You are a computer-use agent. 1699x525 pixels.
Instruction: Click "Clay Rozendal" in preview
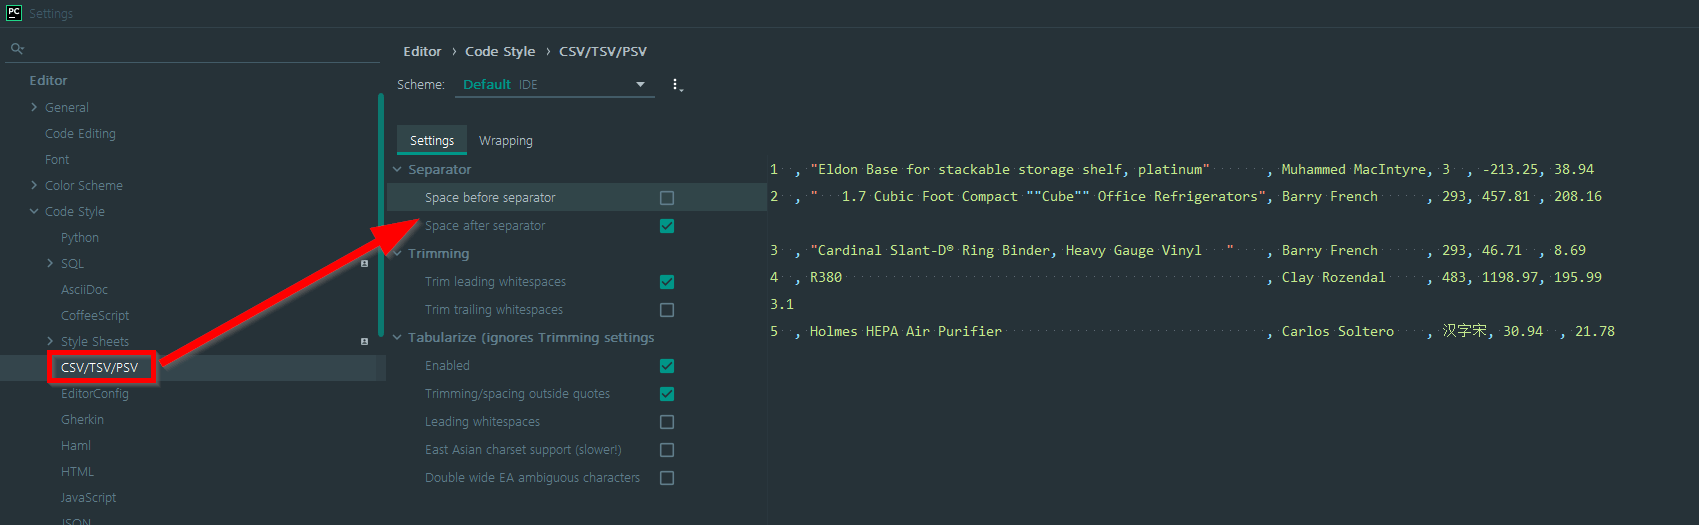pos(1334,277)
